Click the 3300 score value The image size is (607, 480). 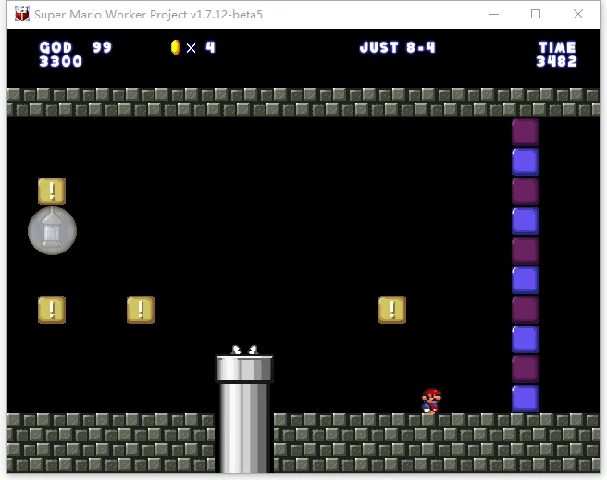pos(61,61)
